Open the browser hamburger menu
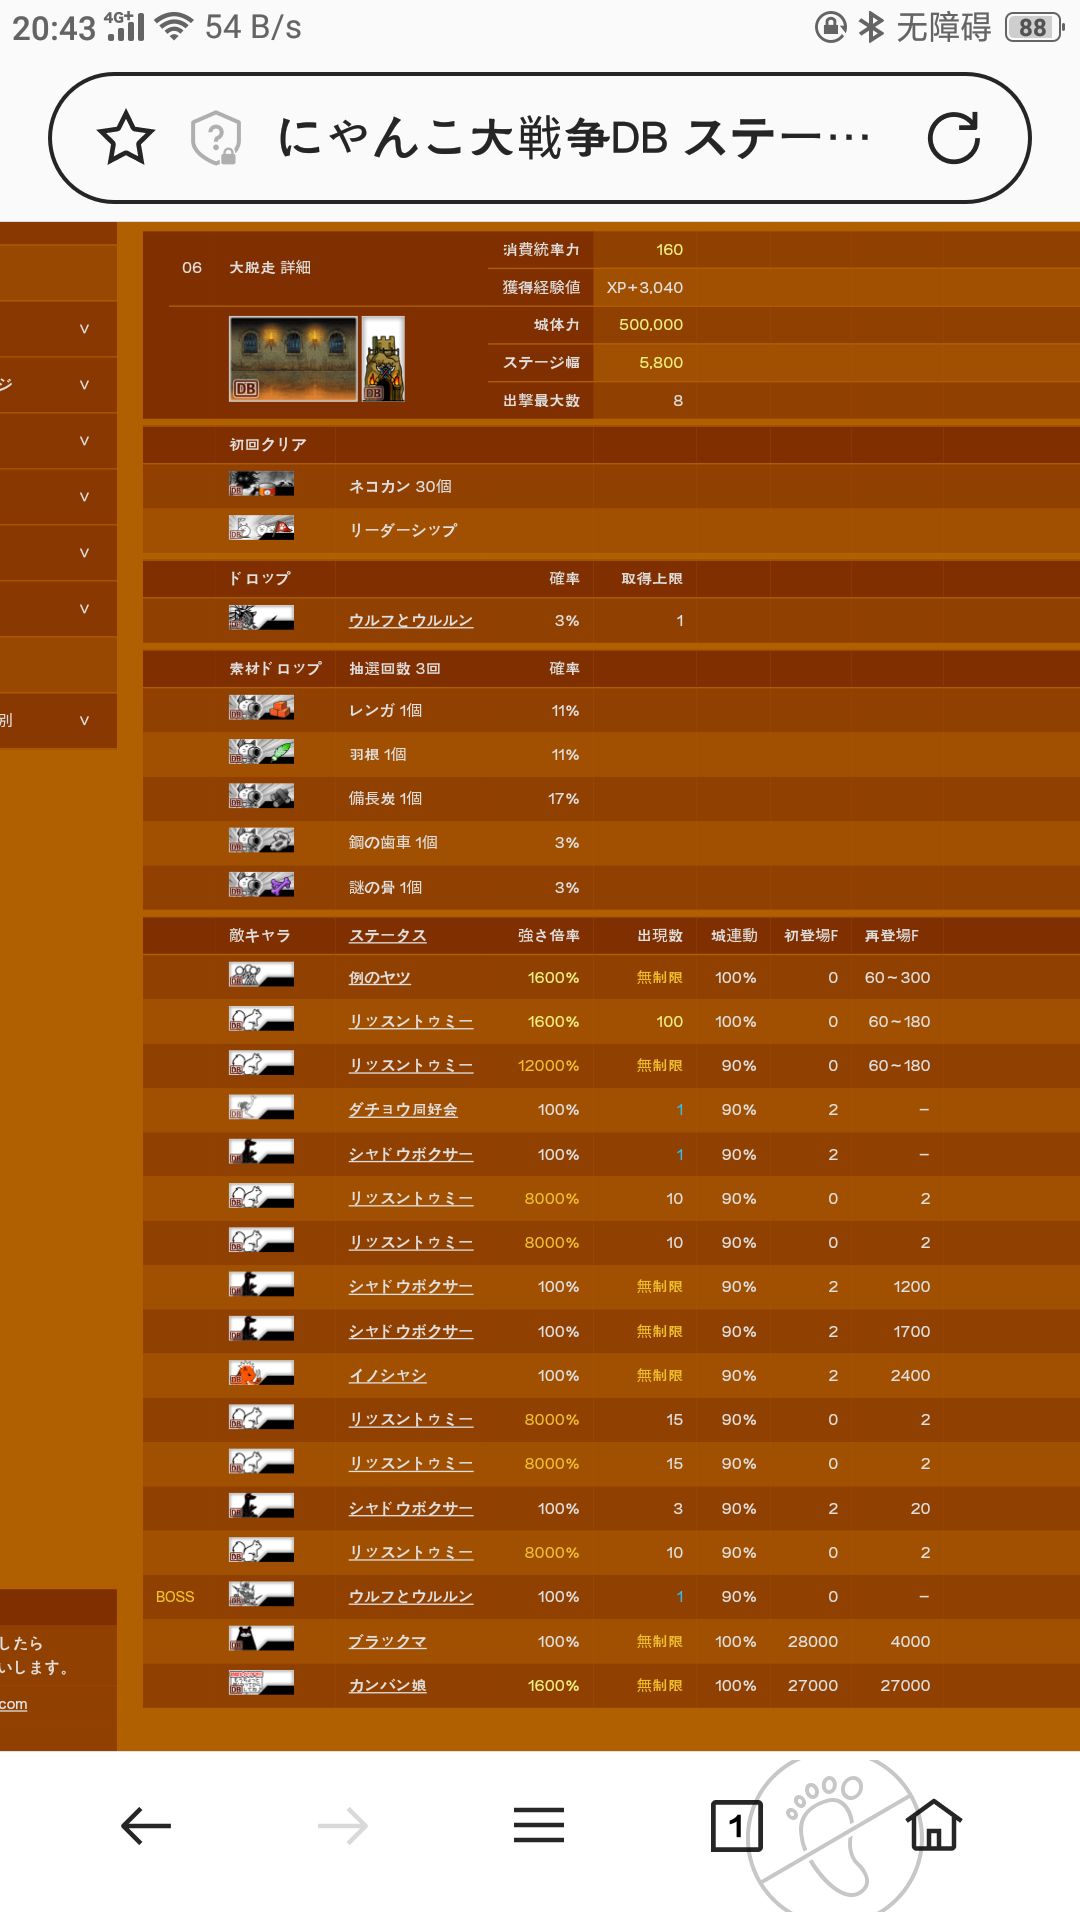Image resolution: width=1080 pixels, height=1920 pixels. [539, 1825]
